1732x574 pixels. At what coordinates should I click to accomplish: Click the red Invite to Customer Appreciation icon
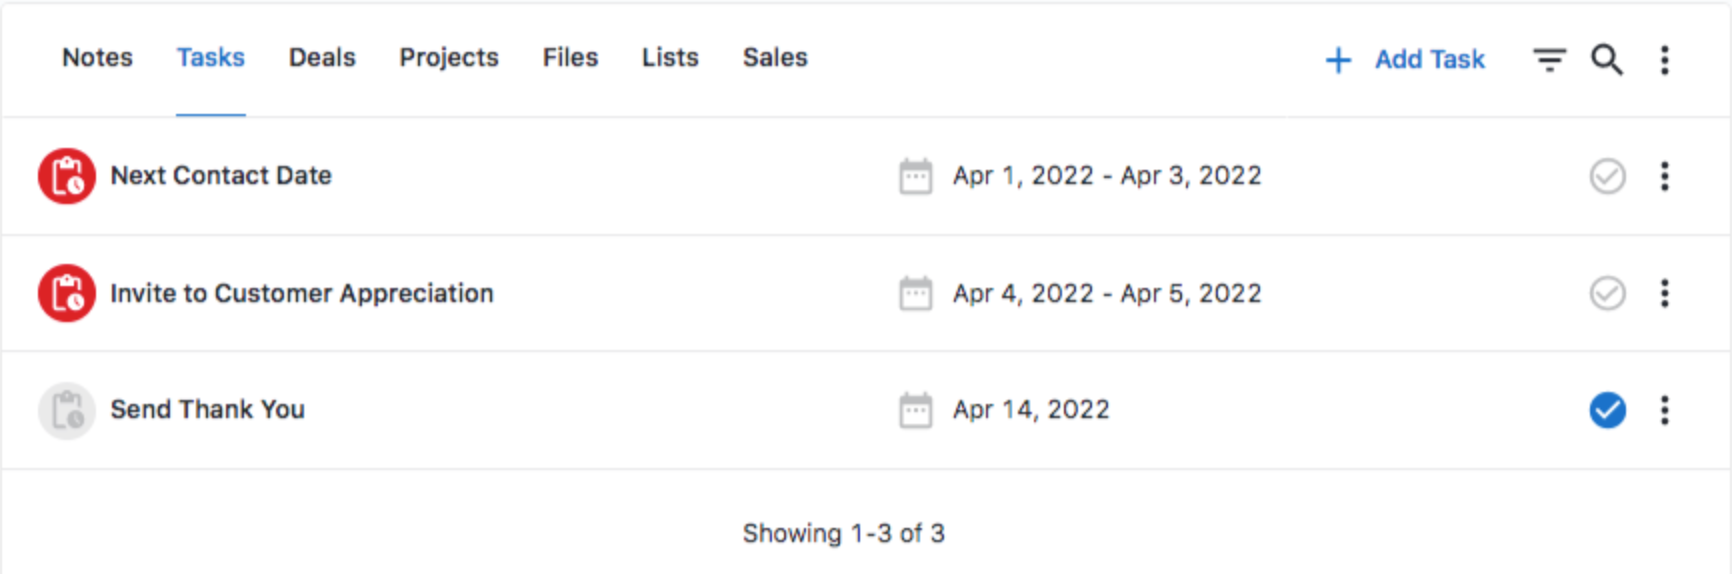point(67,293)
